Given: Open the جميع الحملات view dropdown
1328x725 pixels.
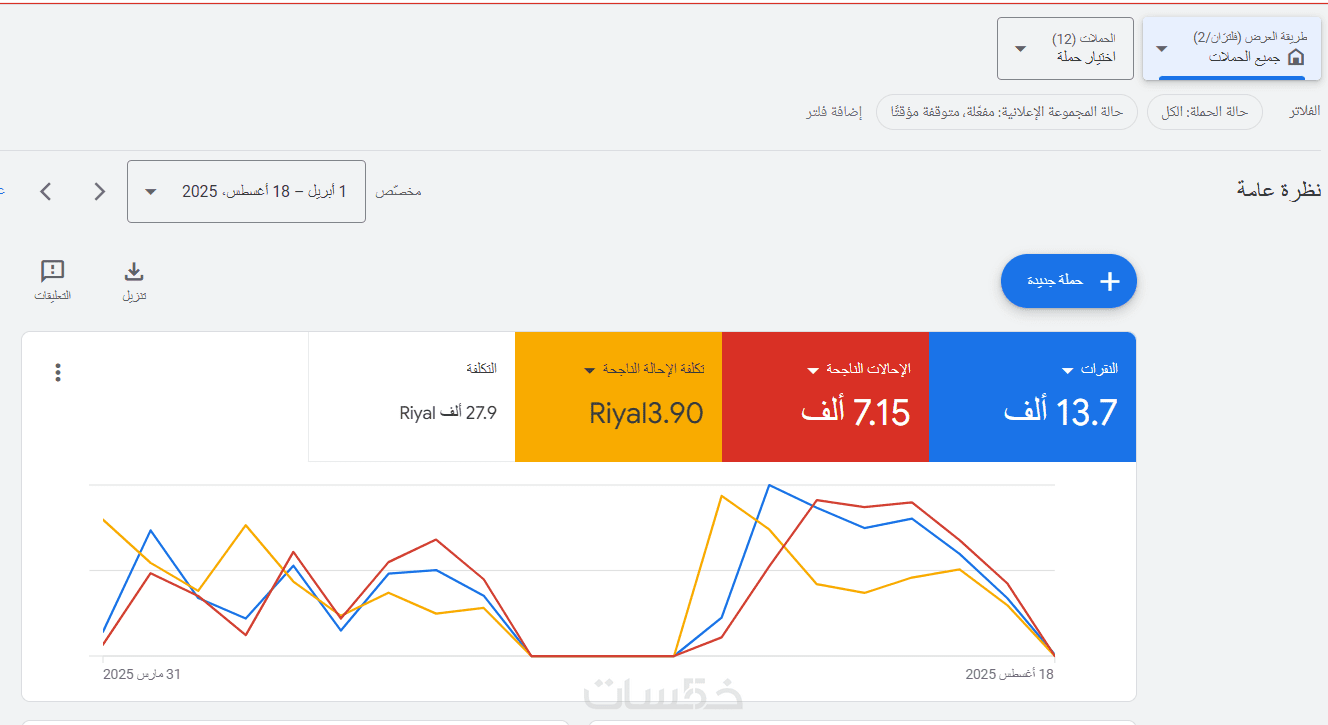Looking at the screenshot, I should (x=1162, y=48).
